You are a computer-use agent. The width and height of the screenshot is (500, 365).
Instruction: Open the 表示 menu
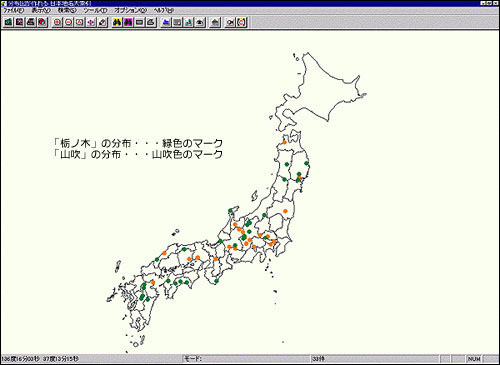[x=41, y=10]
